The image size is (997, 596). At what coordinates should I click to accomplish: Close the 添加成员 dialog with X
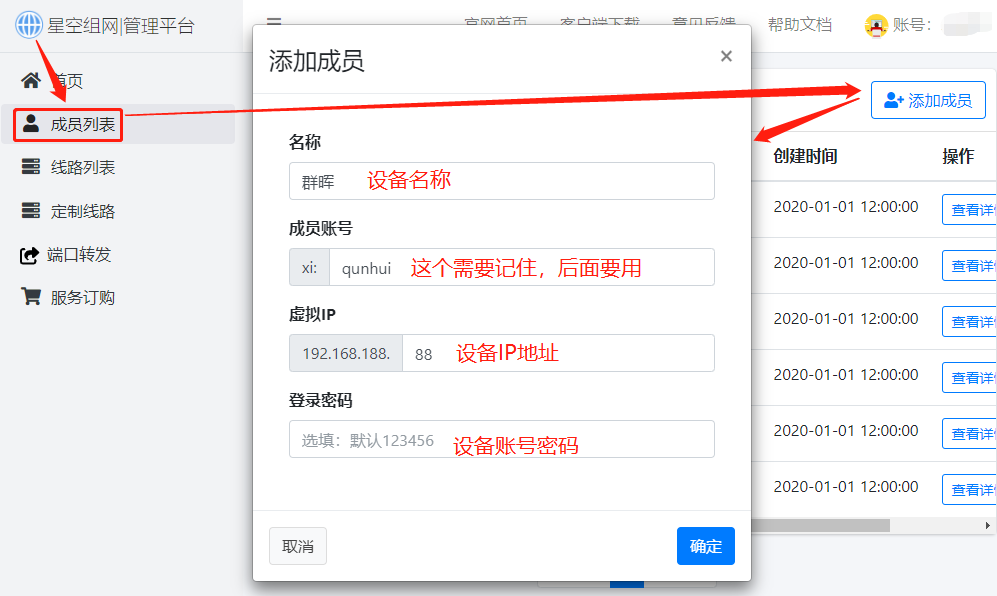(x=726, y=57)
